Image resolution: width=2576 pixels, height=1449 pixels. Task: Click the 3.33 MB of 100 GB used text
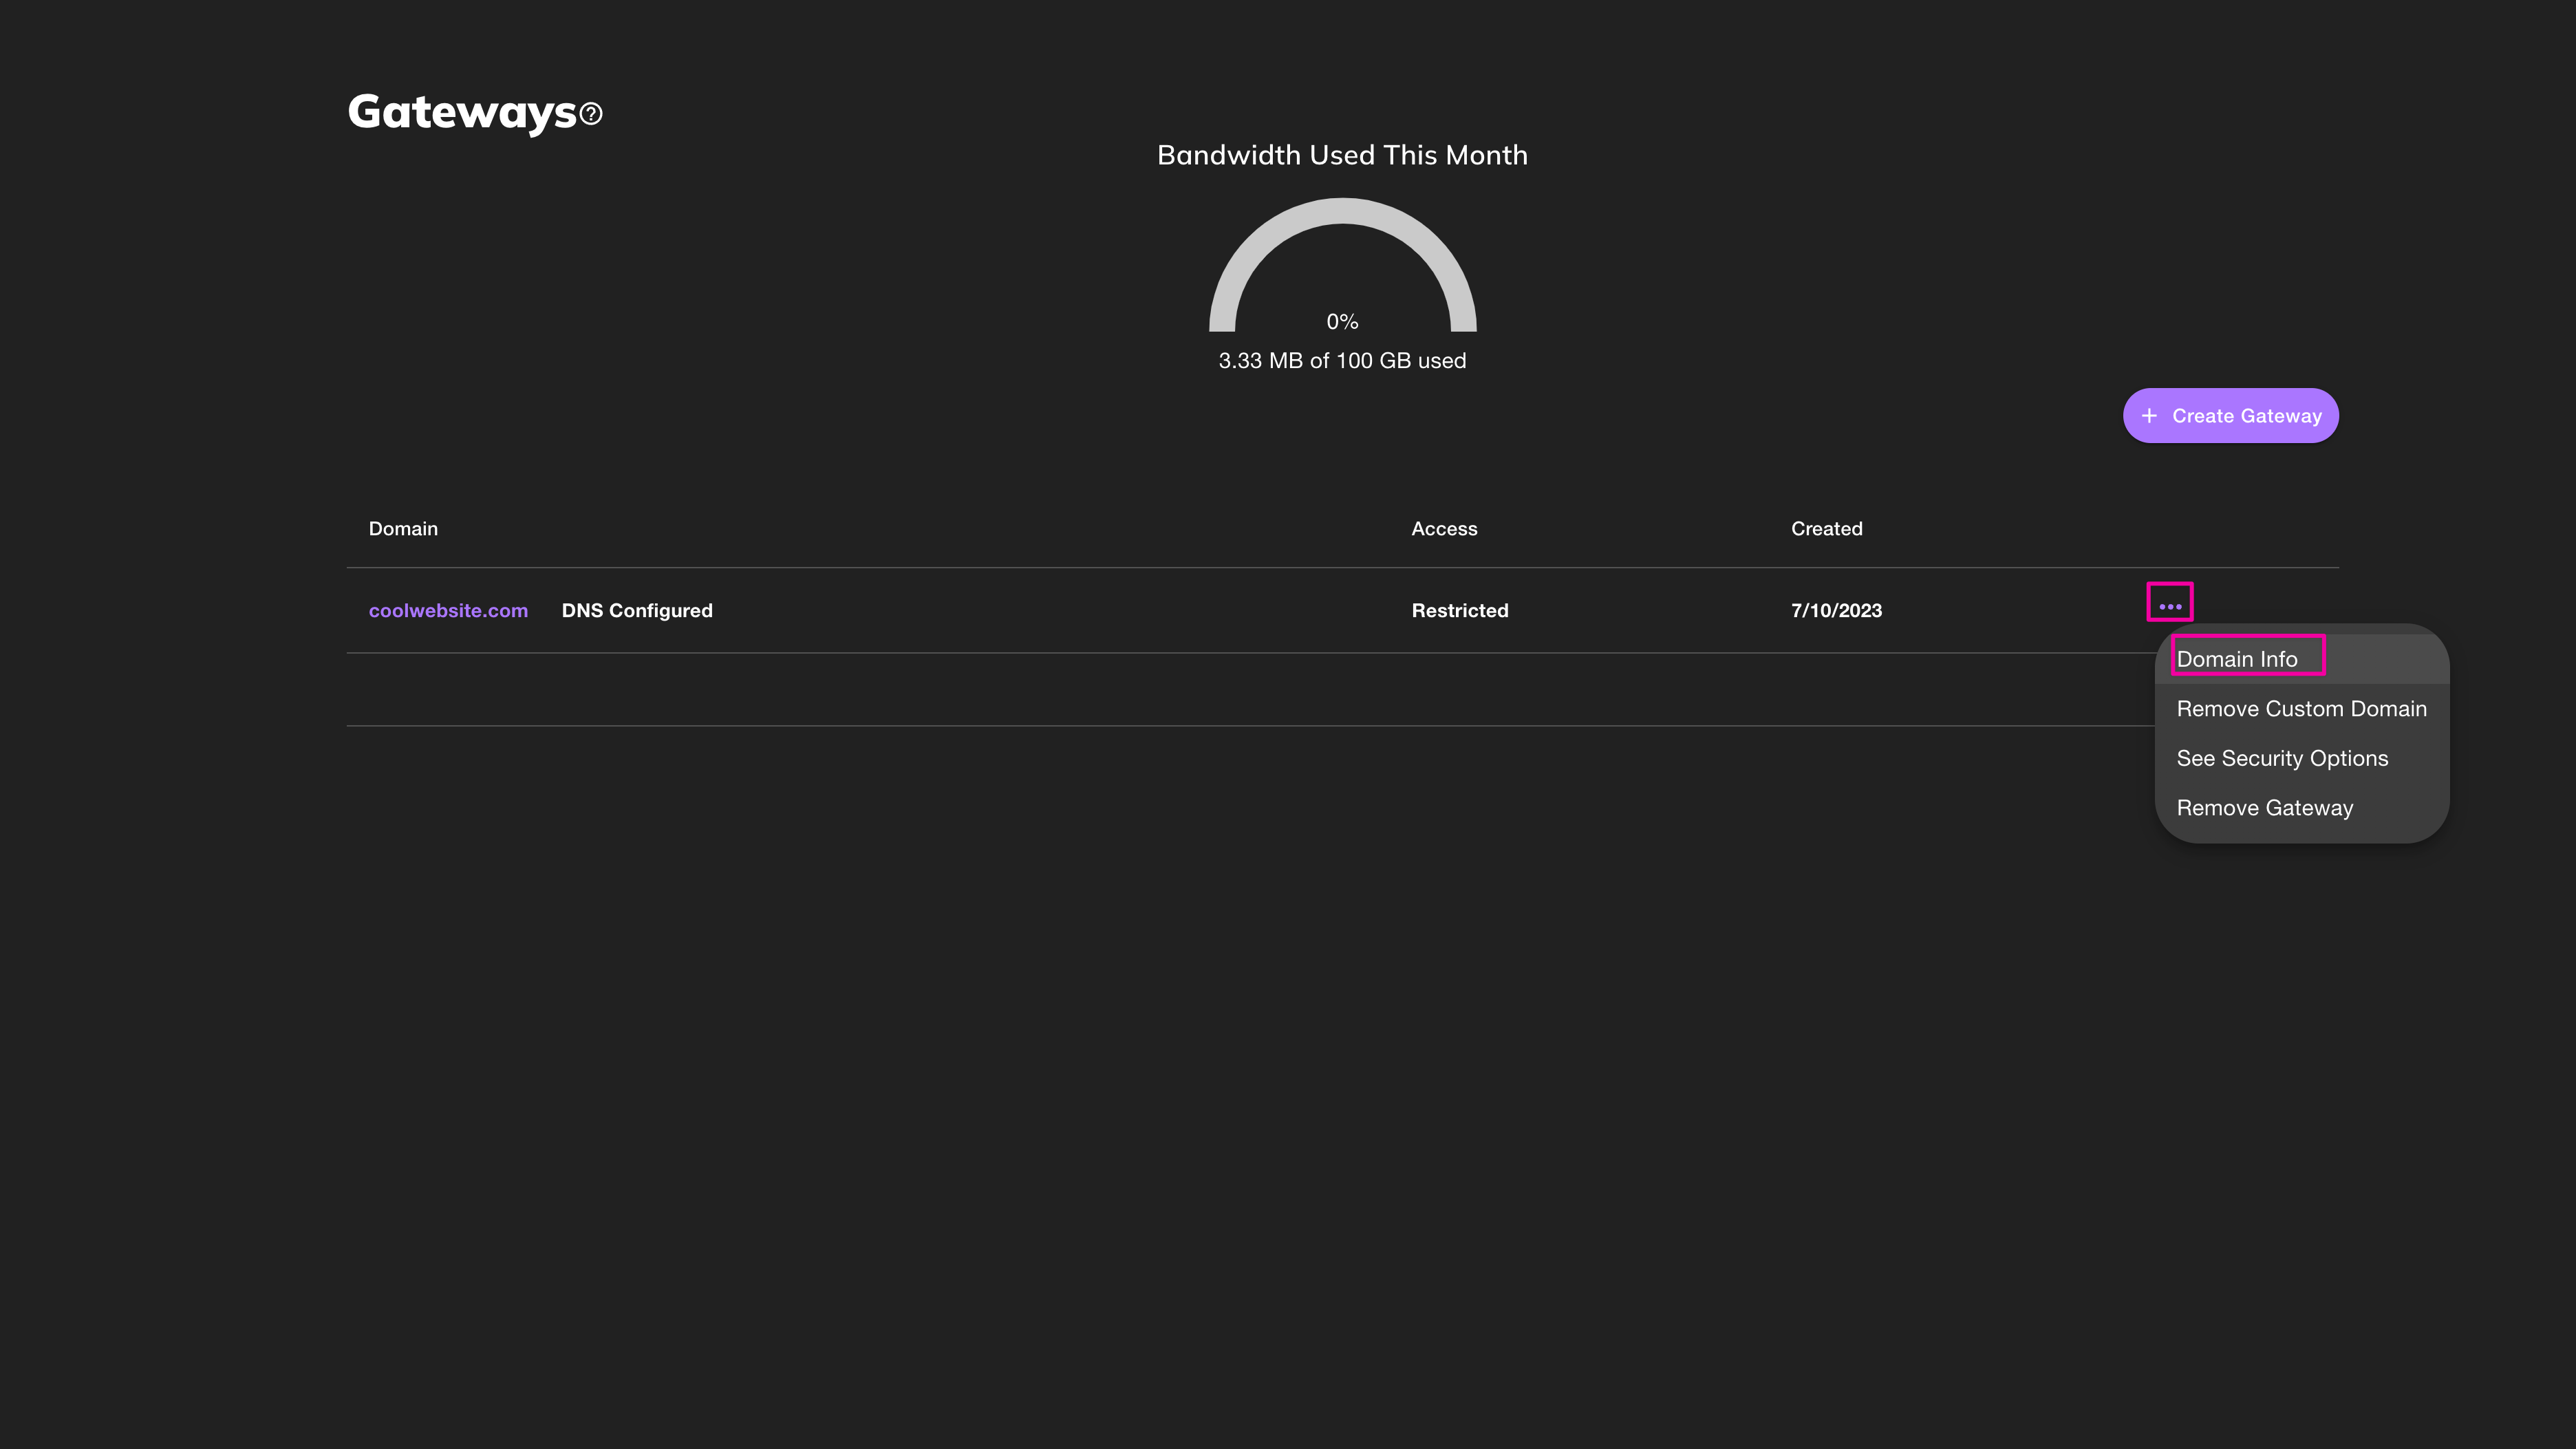[x=1342, y=361]
